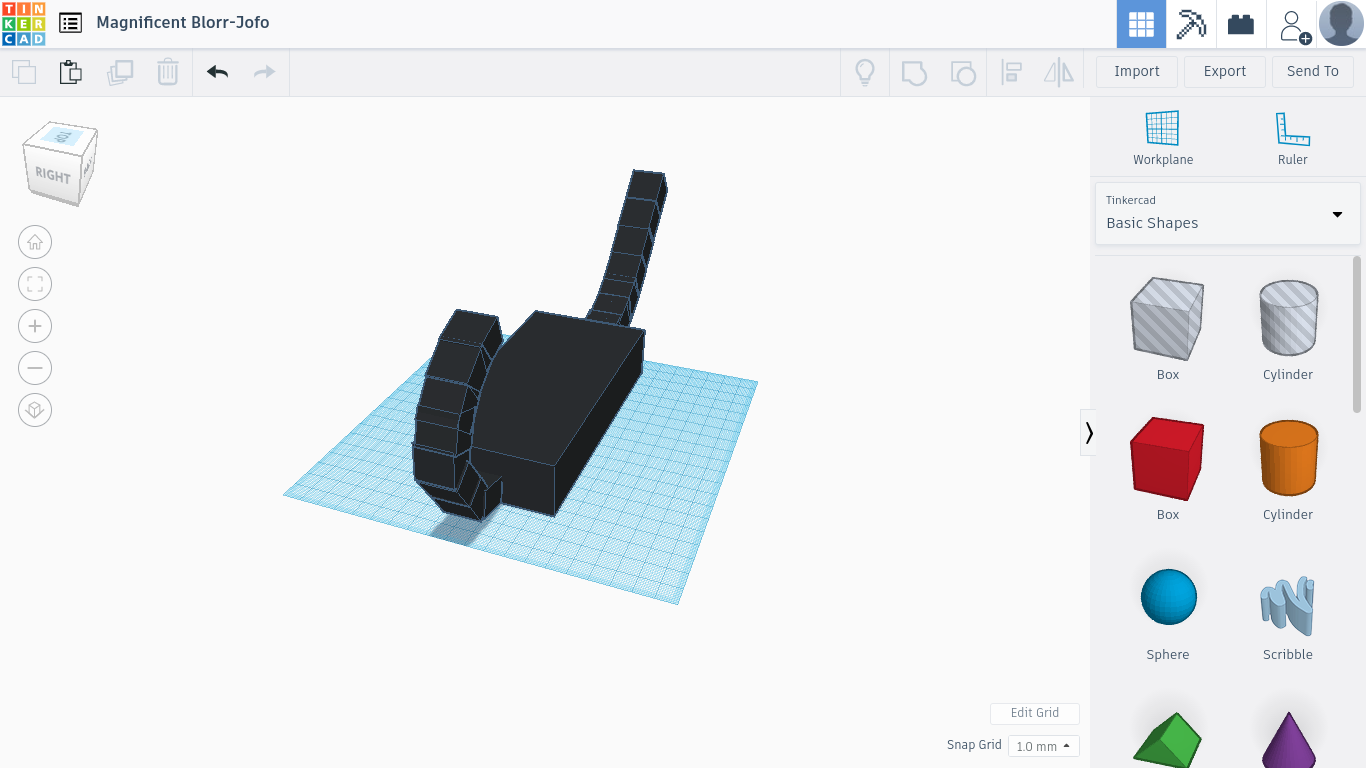Viewport: 1366px width, 768px height.
Task: Select the purple Cone shape
Action: [1288, 738]
